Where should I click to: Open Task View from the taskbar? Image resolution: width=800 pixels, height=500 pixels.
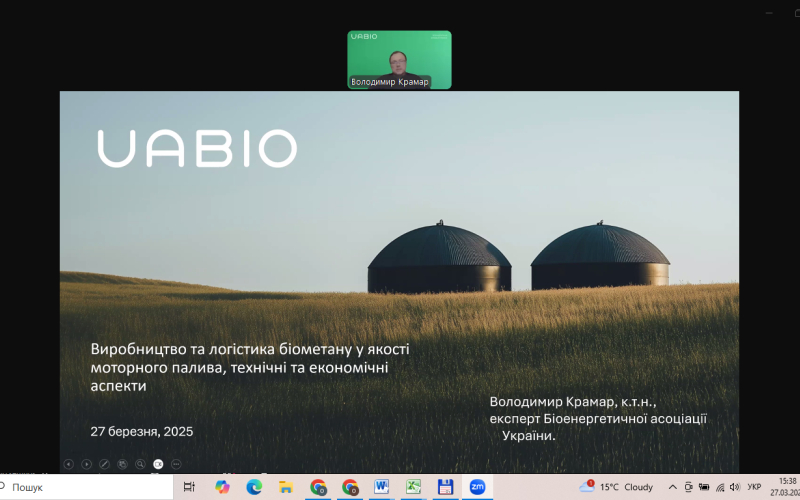pos(189,487)
